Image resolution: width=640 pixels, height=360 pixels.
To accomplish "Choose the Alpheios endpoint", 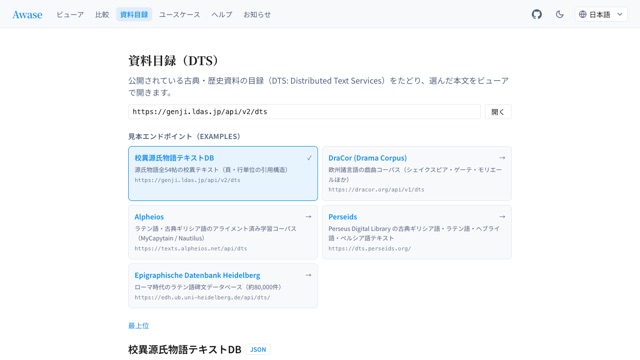I will pyautogui.click(x=223, y=232).
